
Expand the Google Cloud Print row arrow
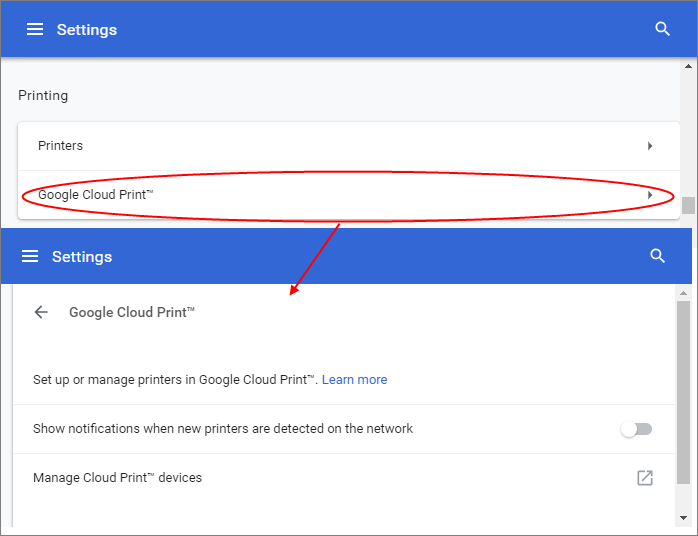(x=650, y=195)
